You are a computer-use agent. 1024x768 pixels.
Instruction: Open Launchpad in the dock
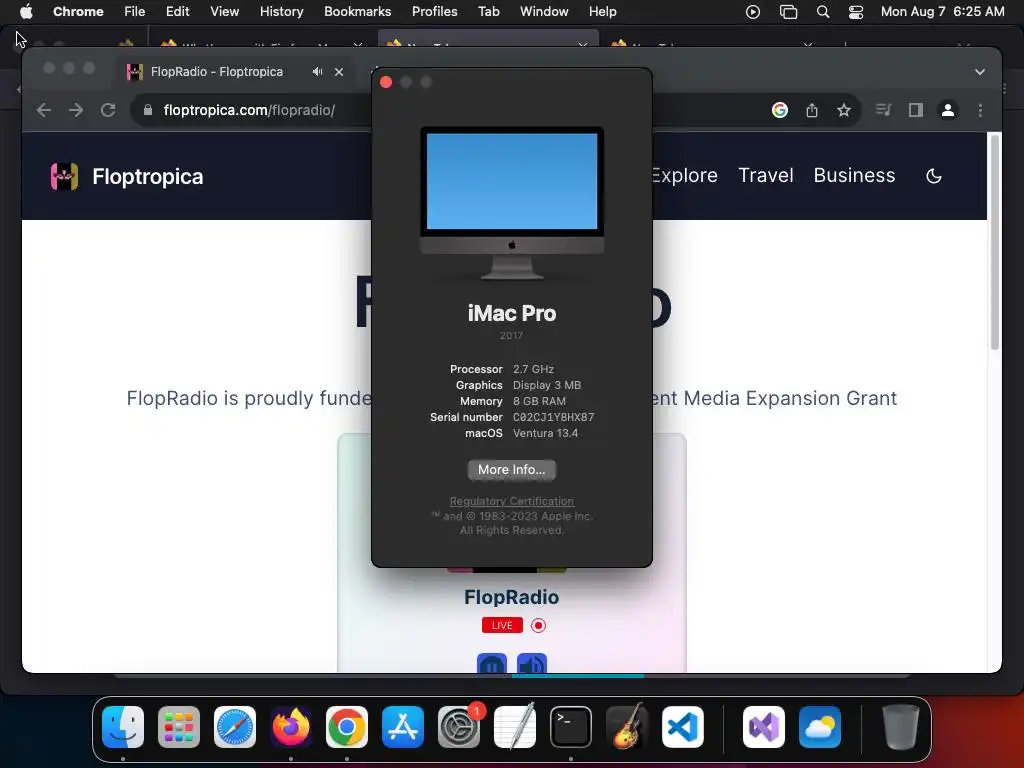click(x=179, y=727)
